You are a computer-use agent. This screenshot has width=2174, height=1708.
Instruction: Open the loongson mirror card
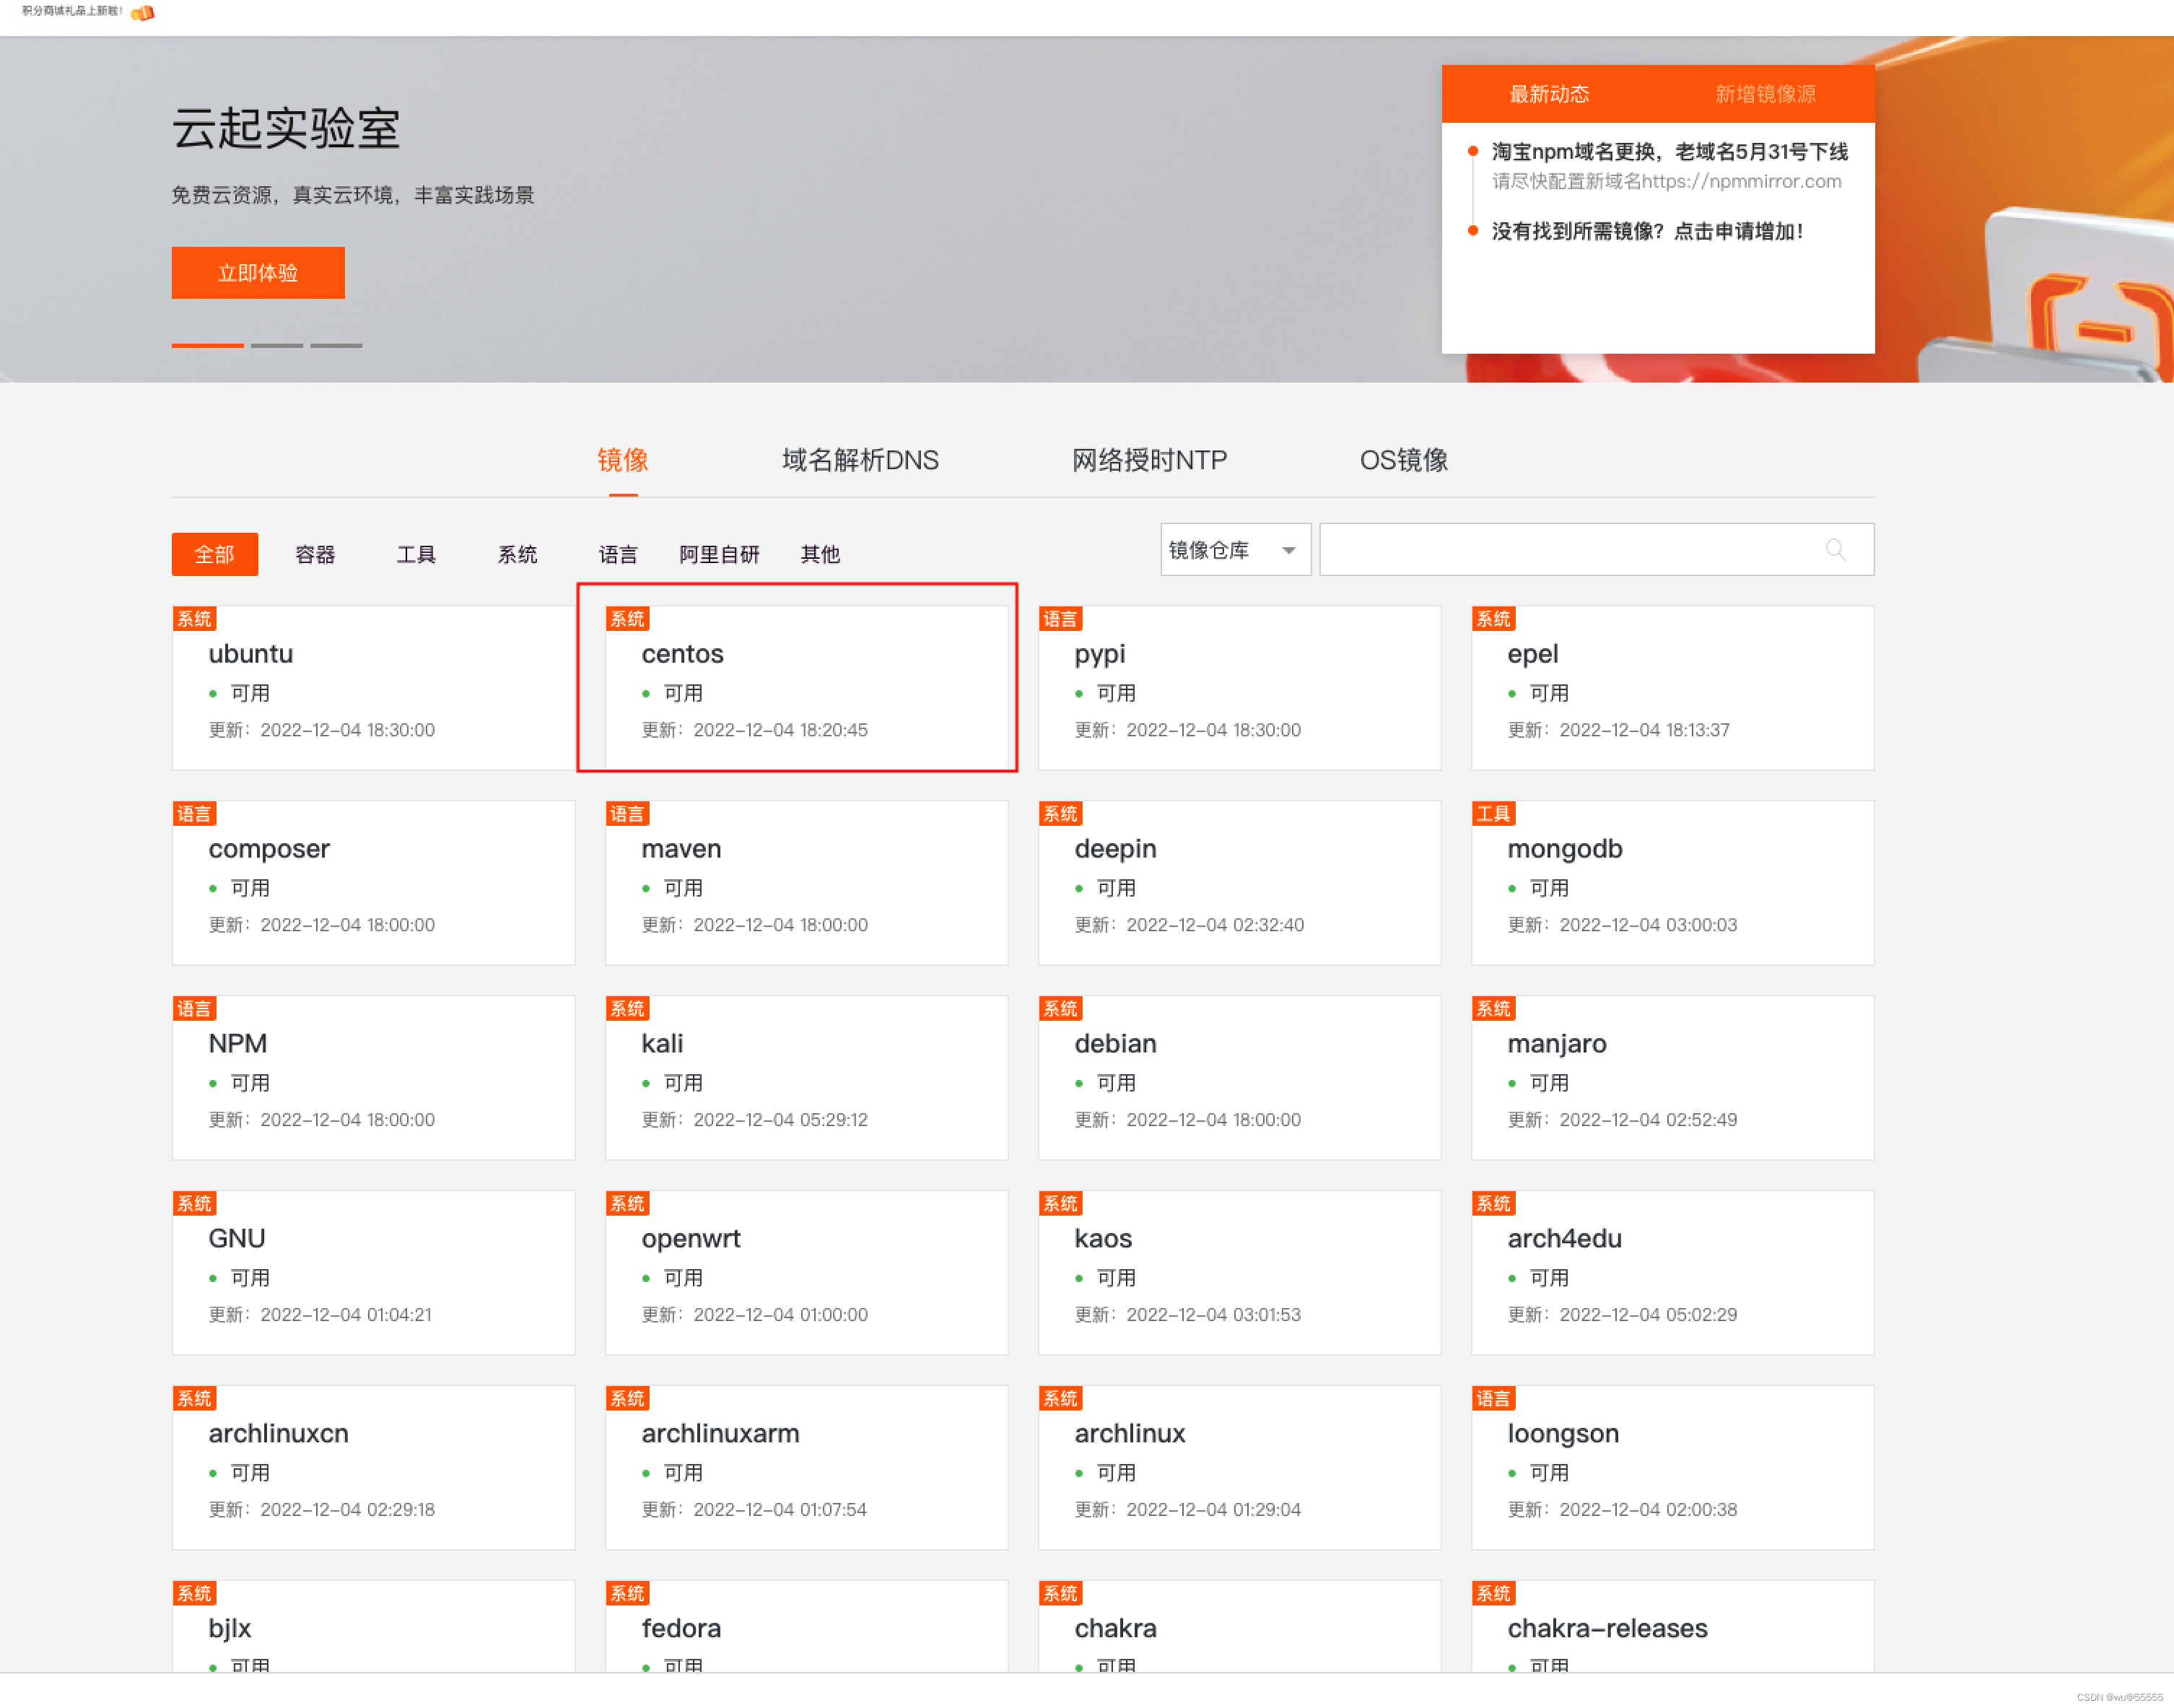tap(1672, 1468)
